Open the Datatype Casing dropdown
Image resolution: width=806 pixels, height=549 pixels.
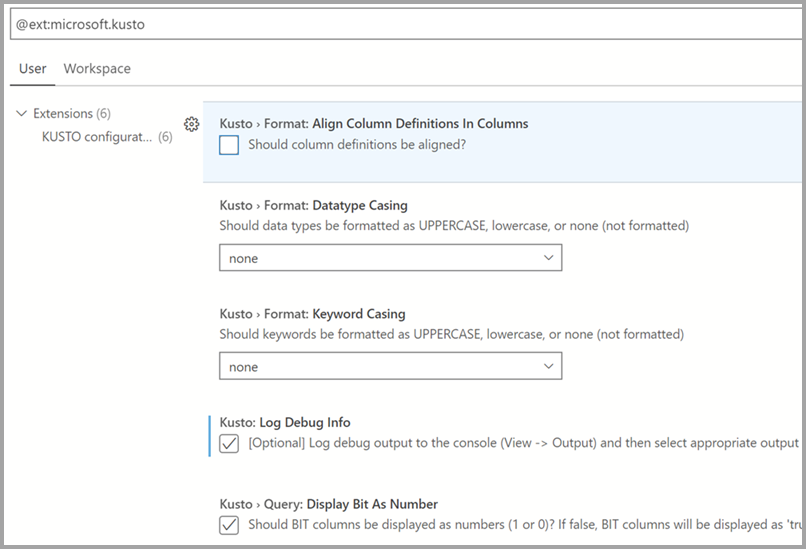[391, 258]
